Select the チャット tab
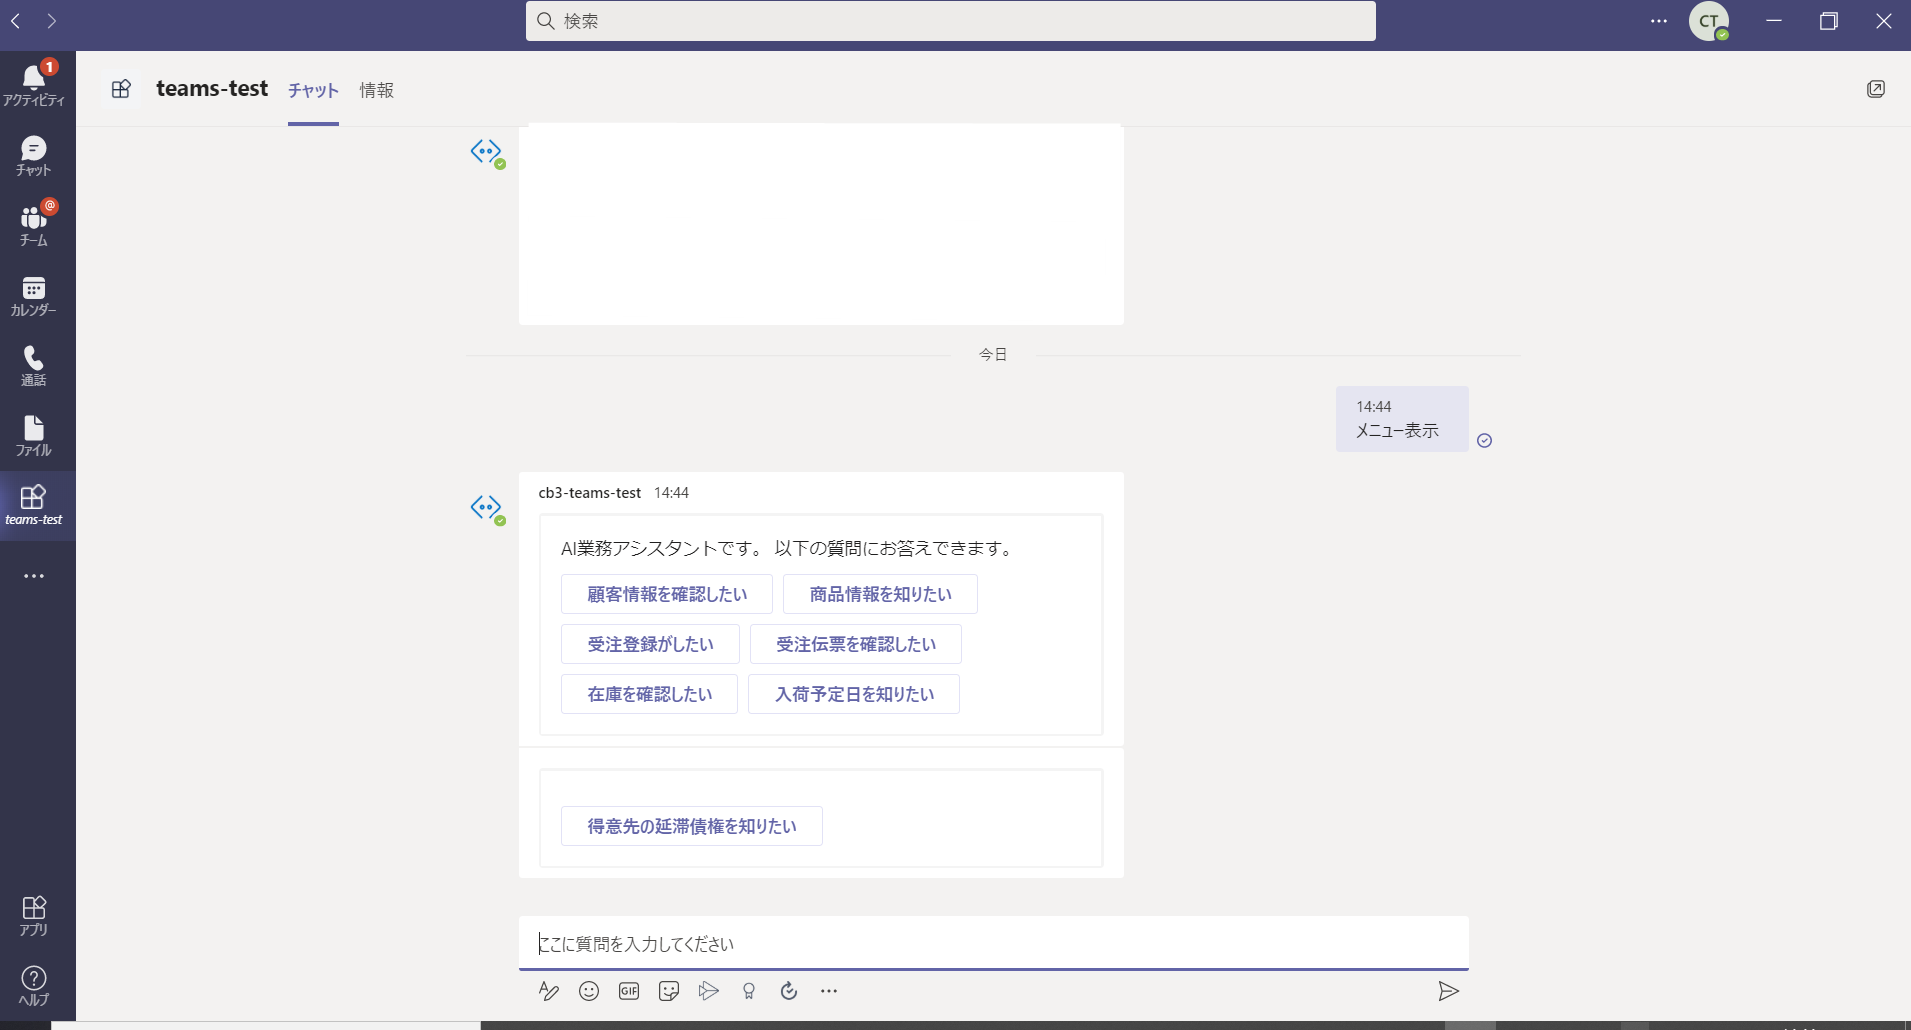 (x=313, y=90)
